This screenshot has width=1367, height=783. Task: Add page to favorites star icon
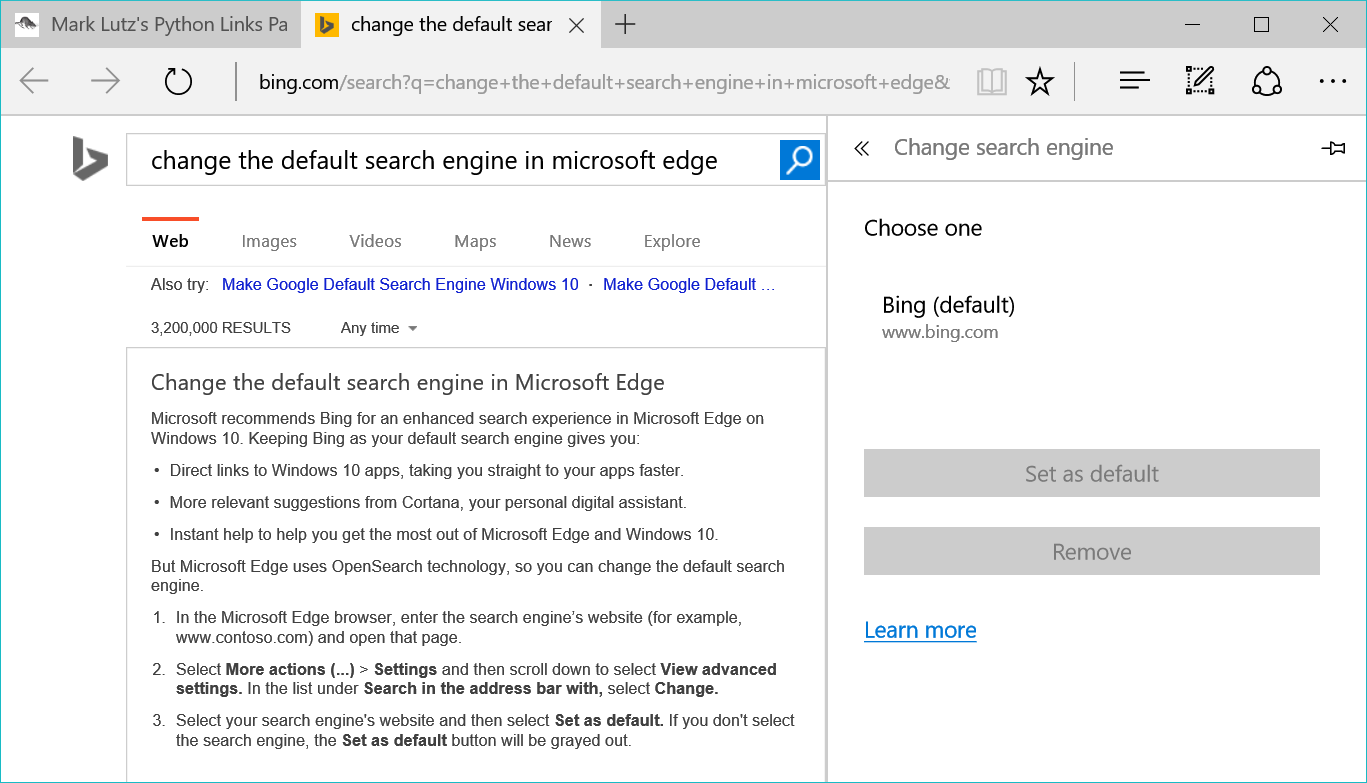(x=1040, y=82)
